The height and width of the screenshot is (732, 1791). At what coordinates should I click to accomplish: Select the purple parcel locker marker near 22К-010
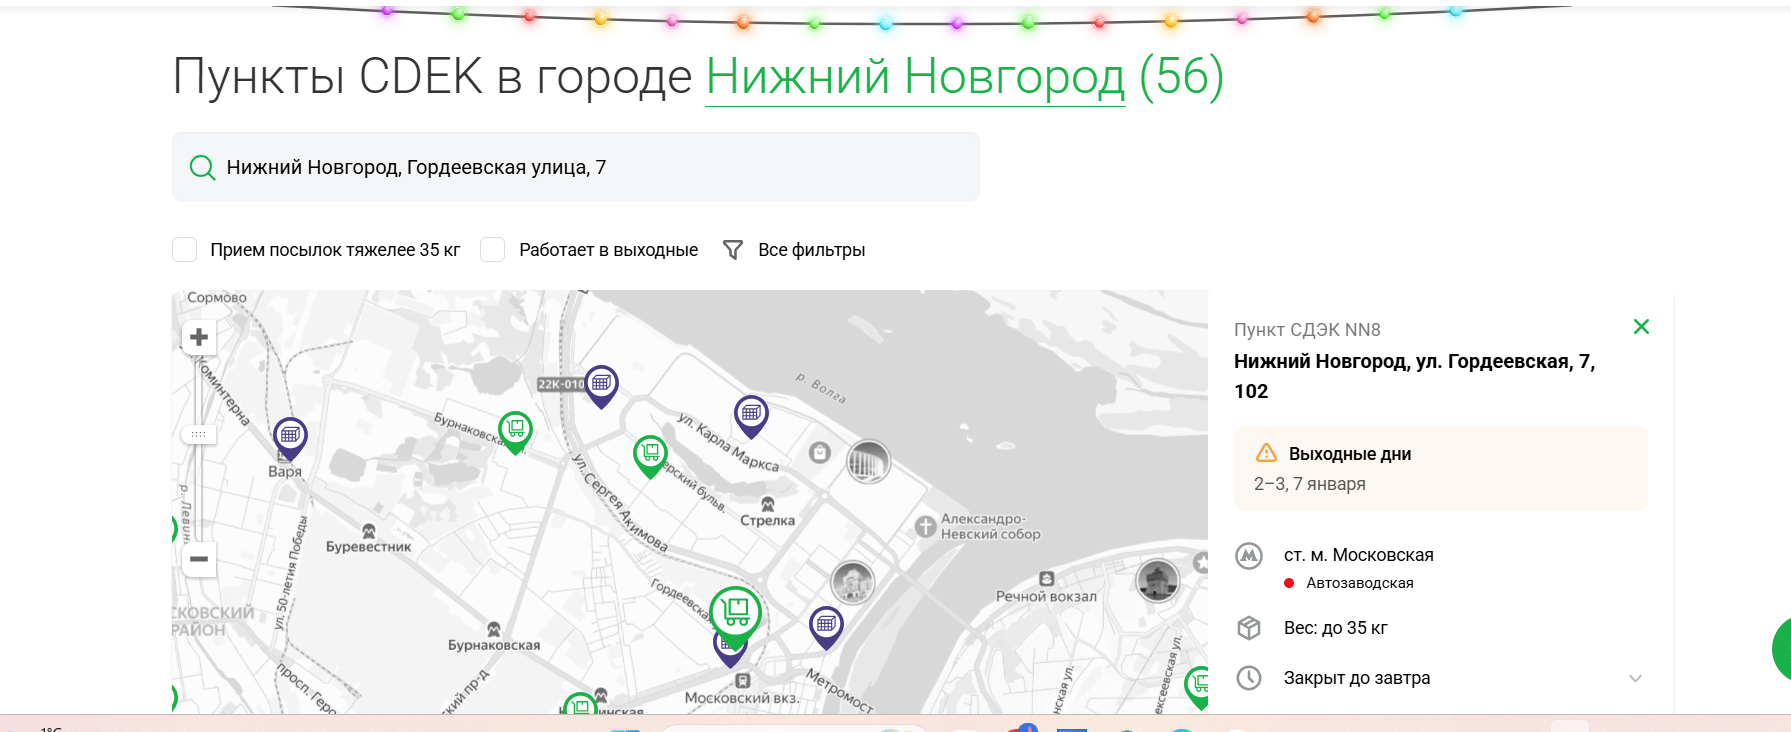point(601,385)
